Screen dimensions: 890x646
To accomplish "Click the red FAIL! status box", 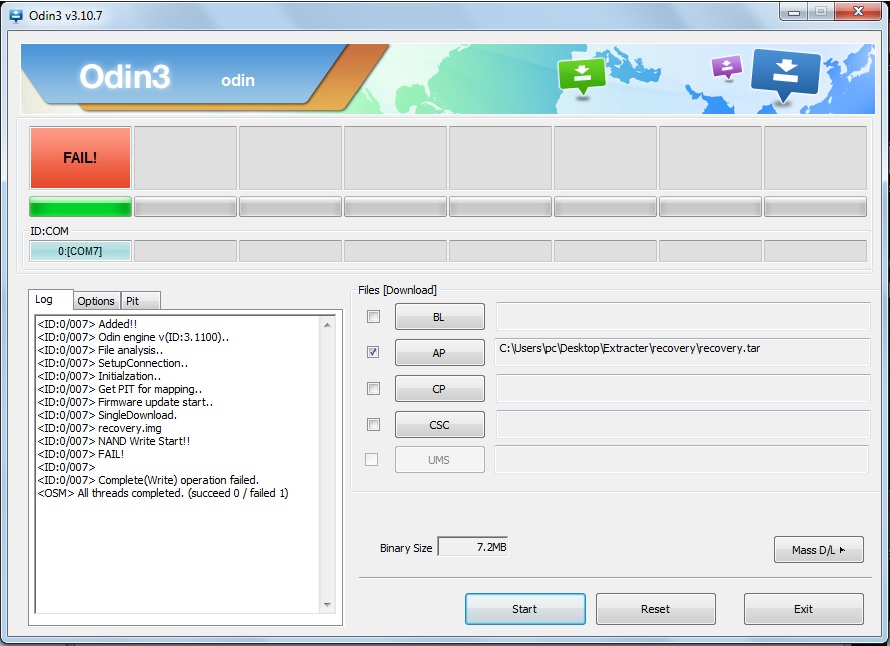I will click(x=80, y=158).
